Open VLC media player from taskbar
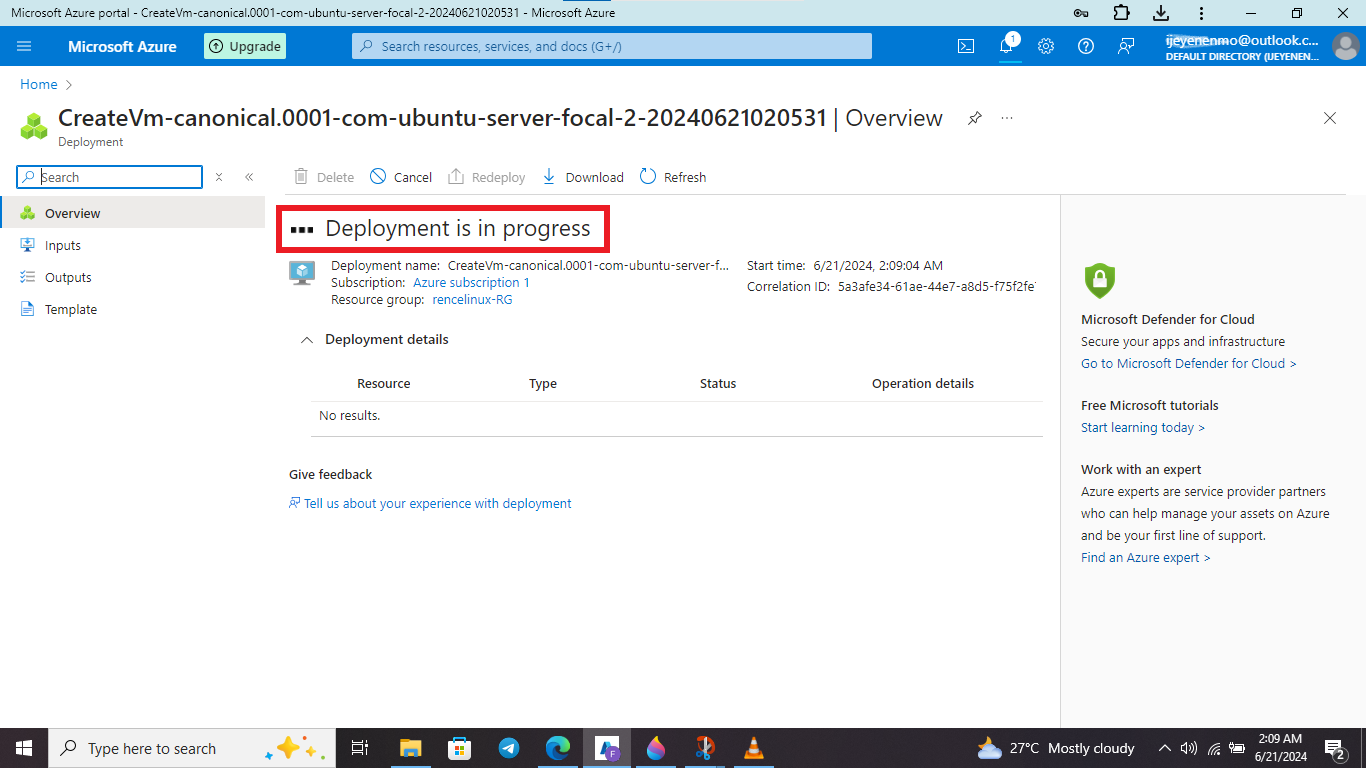Image resolution: width=1366 pixels, height=768 pixels. [x=754, y=748]
